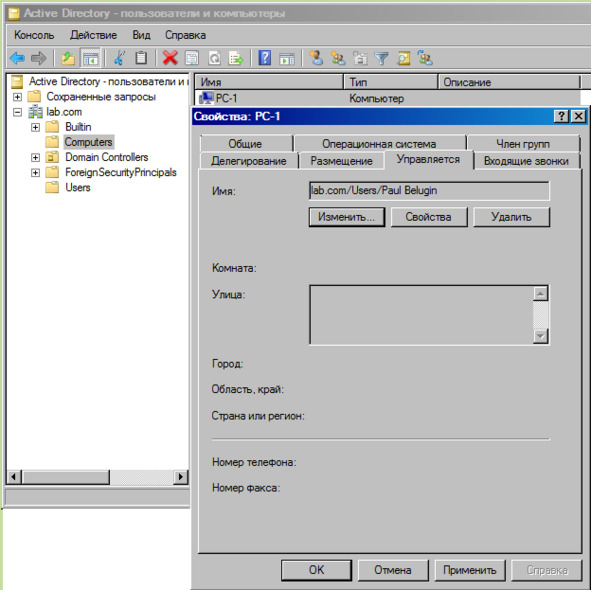Image resolution: width=591 pixels, height=590 pixels.
Task: Sort list by Имя column header
Action: 269,82
